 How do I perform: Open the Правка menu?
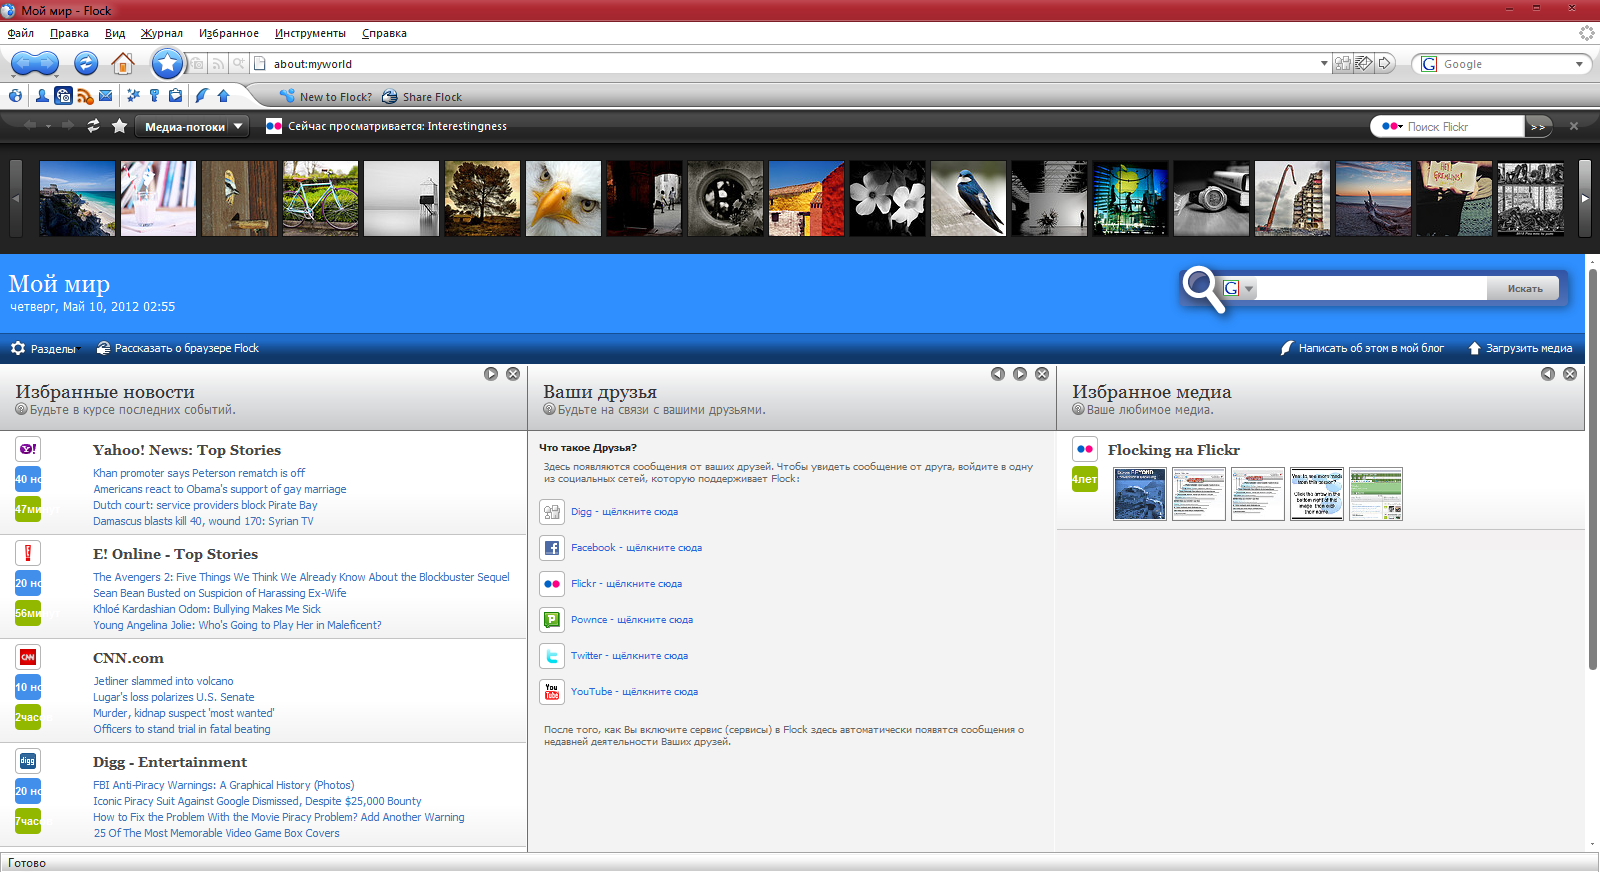tap(69, 33)
